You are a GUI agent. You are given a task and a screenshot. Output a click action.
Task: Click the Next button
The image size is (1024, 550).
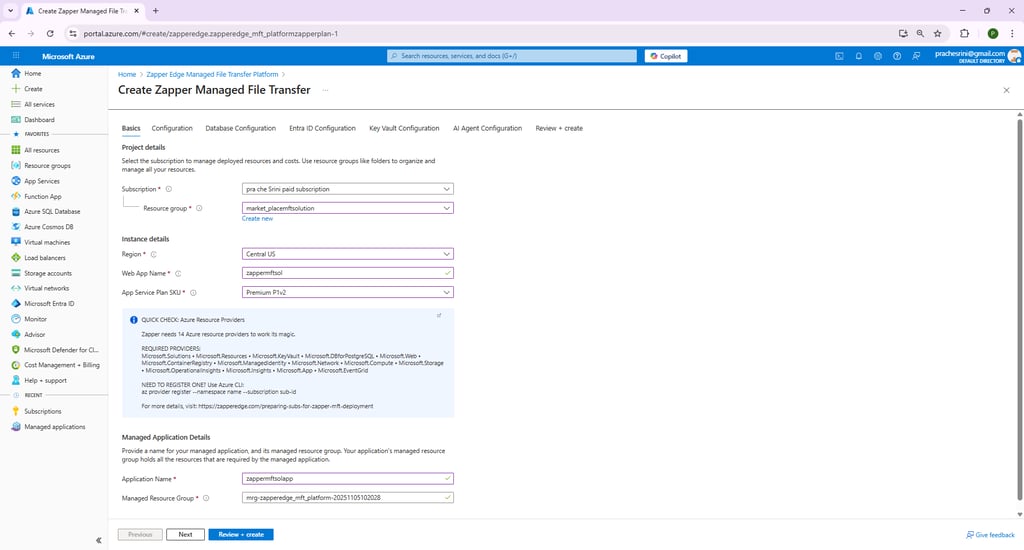[185, 534]
